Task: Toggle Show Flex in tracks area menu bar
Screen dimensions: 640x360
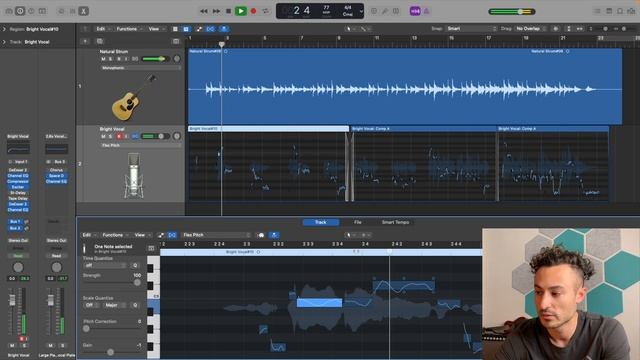Action: click(211, 29)
